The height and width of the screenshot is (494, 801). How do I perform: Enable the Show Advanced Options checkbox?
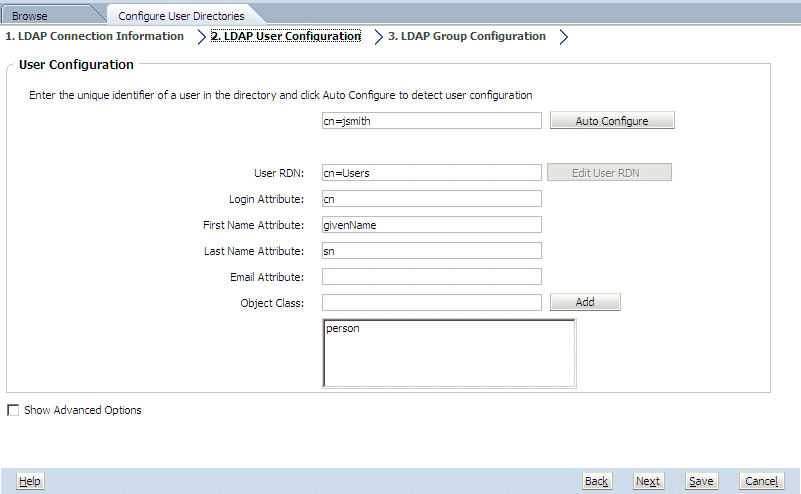pyautogui.click(x=13, y=410)
